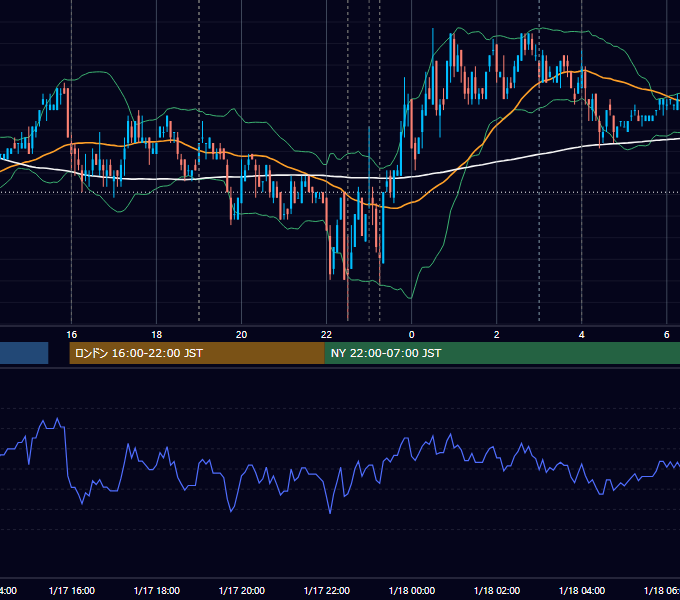Click the 22 hour axis label
The image size is (680, 600).
pos(327,335)
